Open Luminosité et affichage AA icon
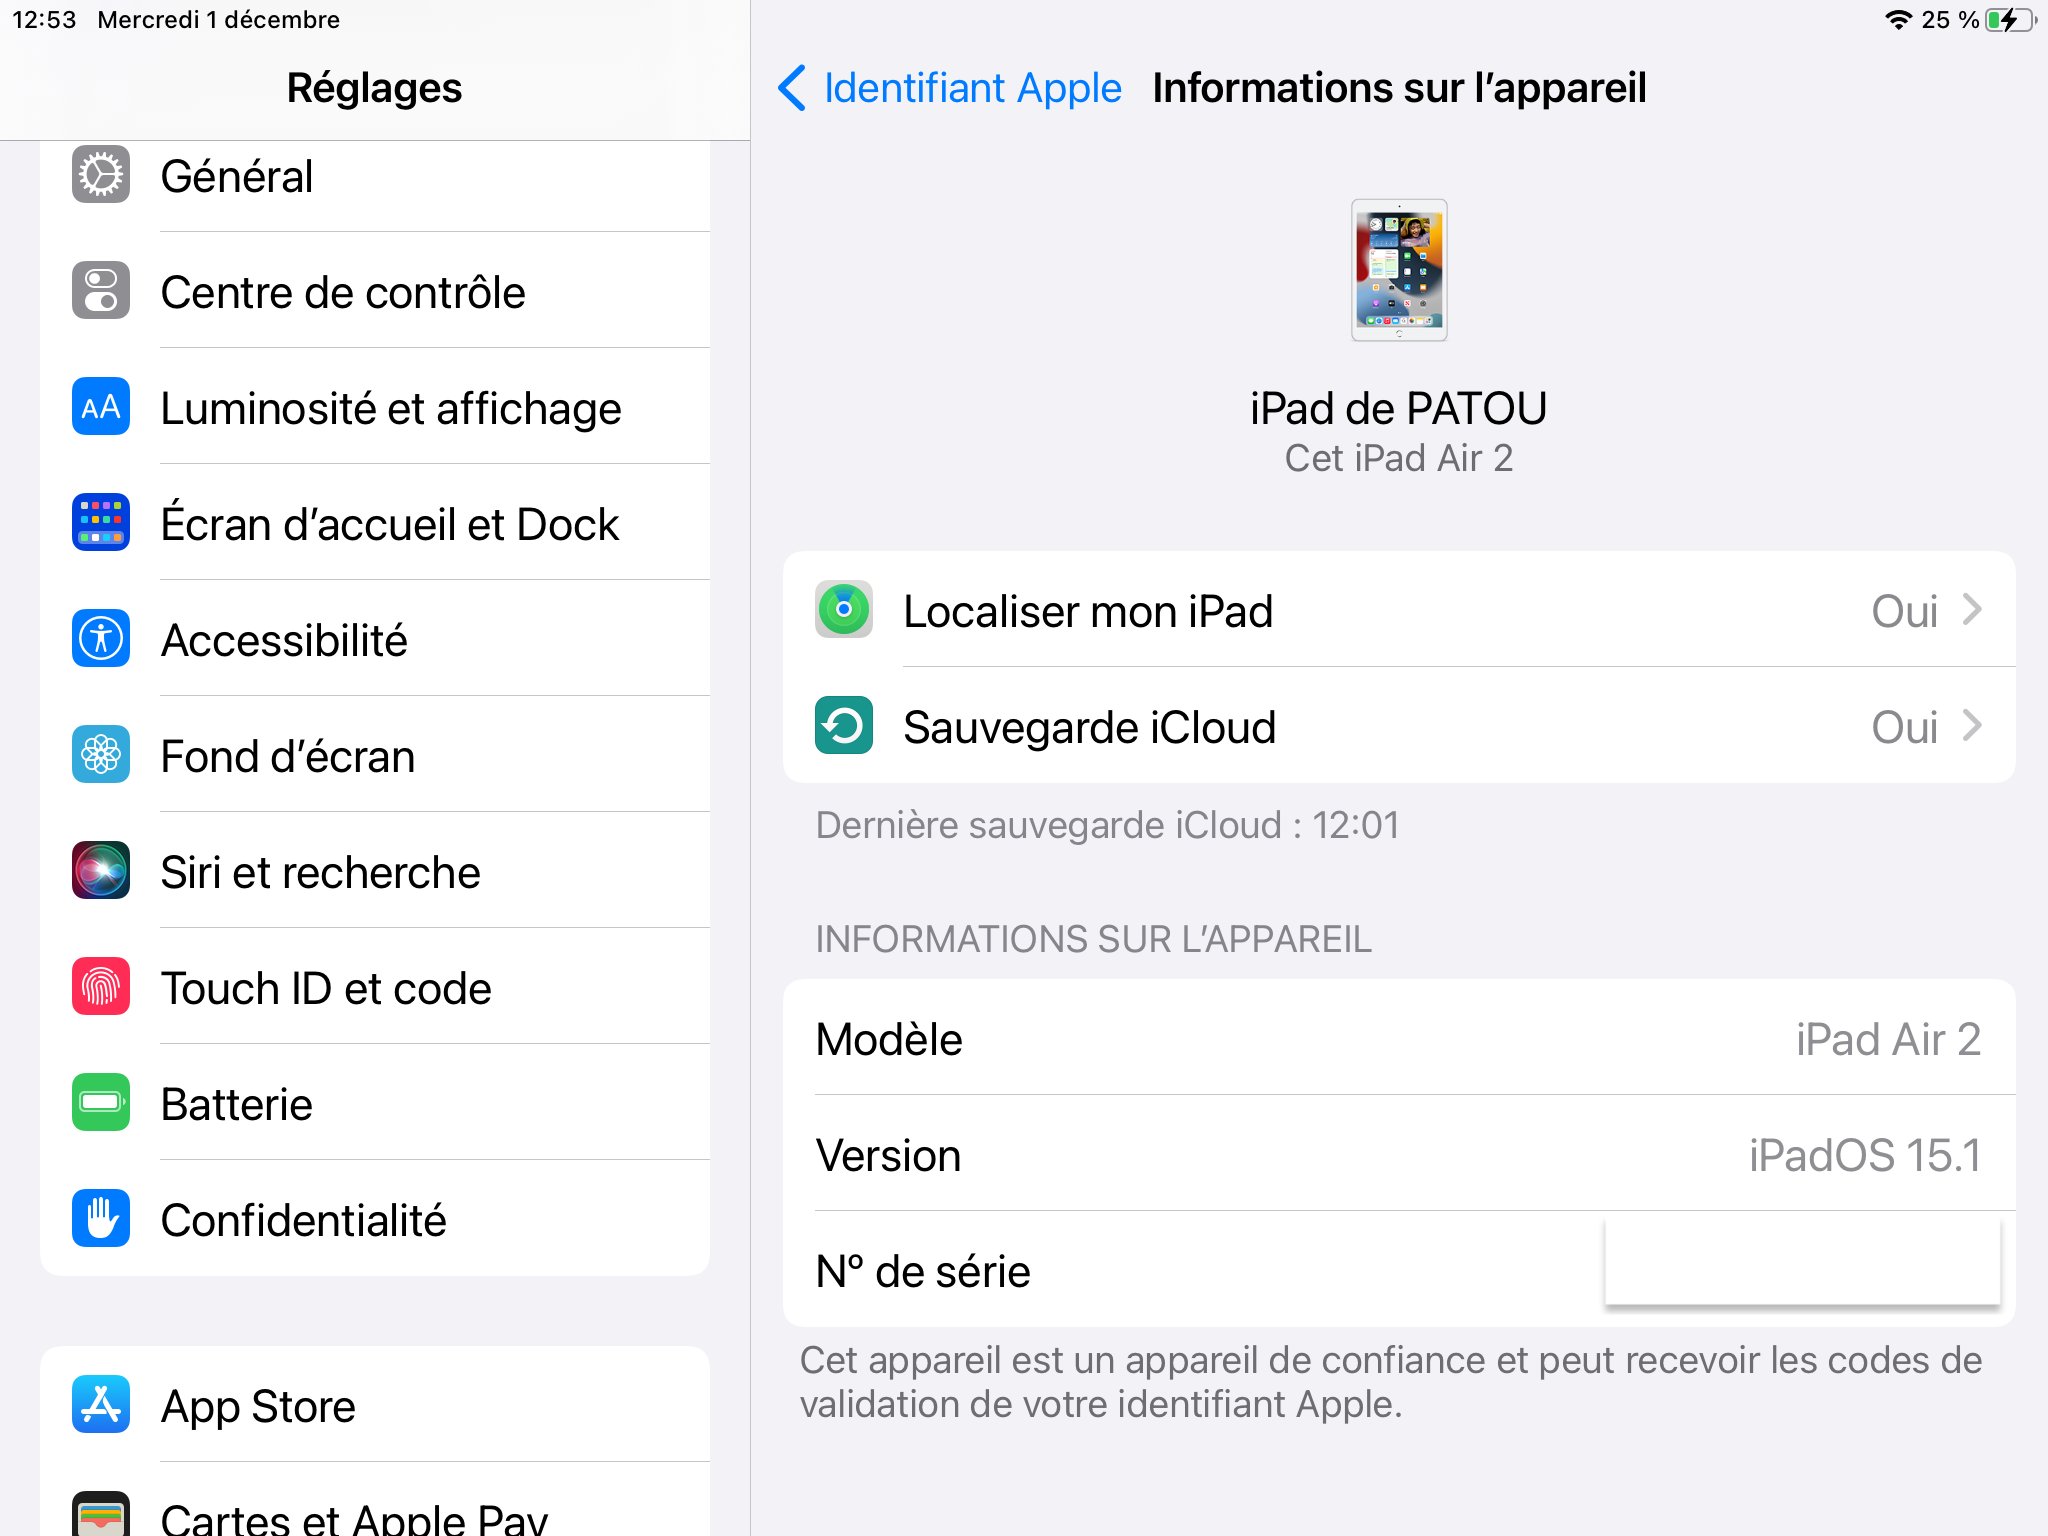Screen dimensions: 2048x1536 tap(101, 407)
